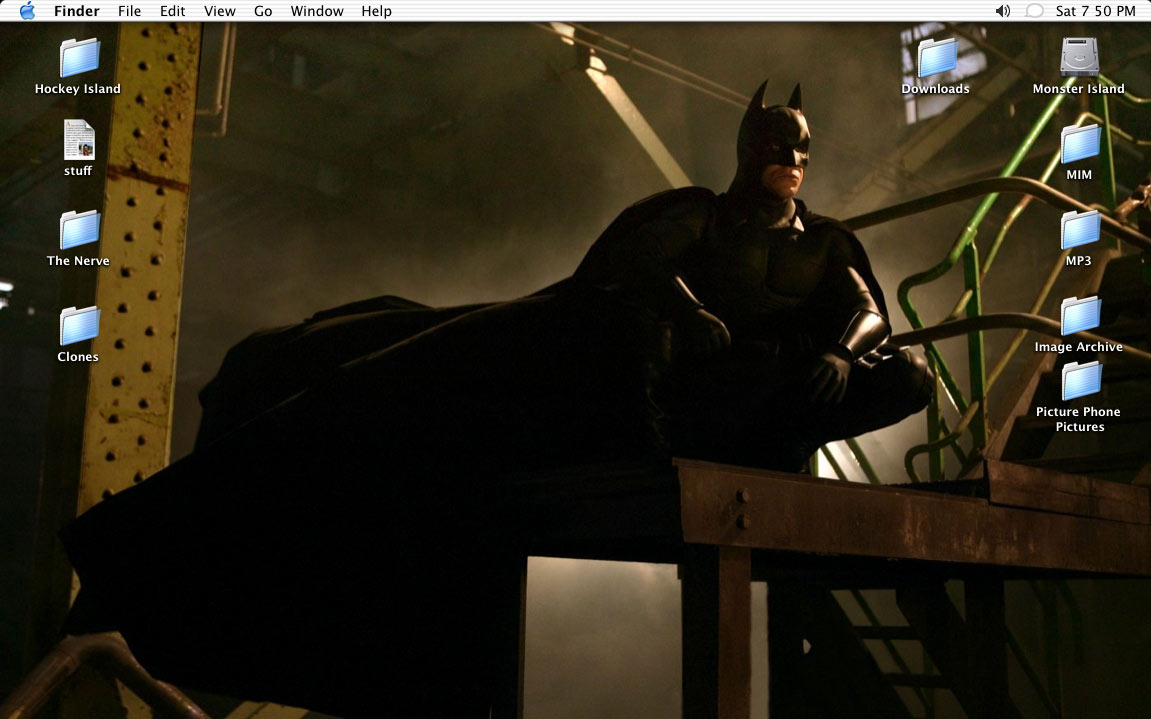Screen dimensions: 1151x719
Task: Select the Image Archive folder icon
Action: [1081, 315]
